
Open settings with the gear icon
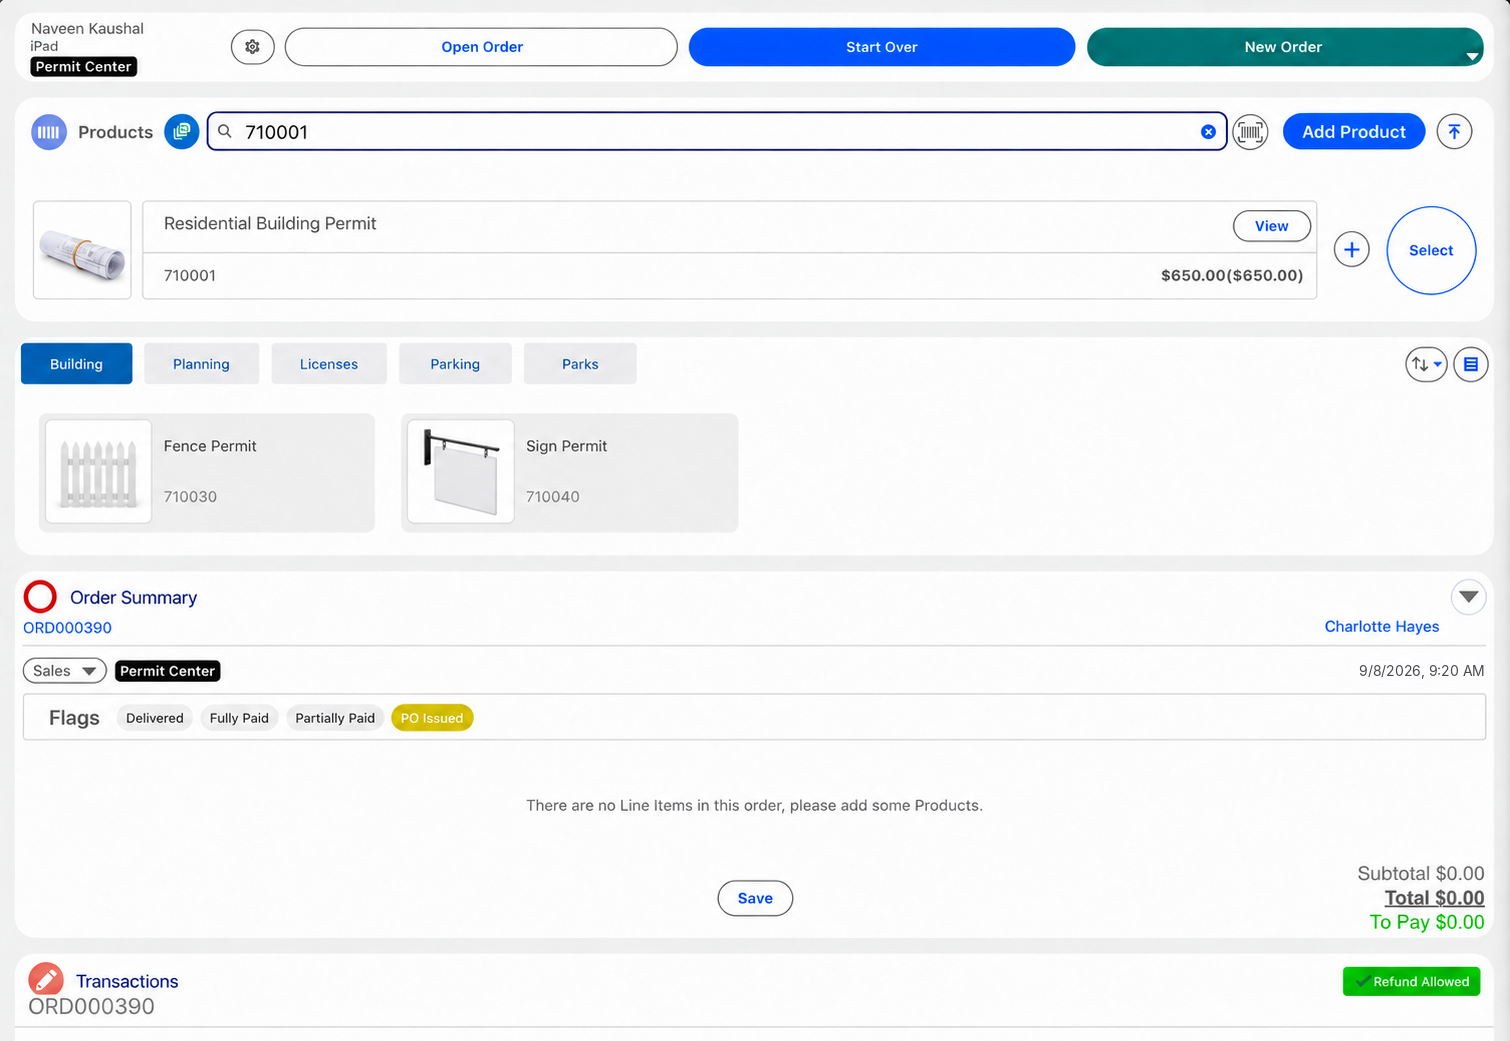pos(253,47)
